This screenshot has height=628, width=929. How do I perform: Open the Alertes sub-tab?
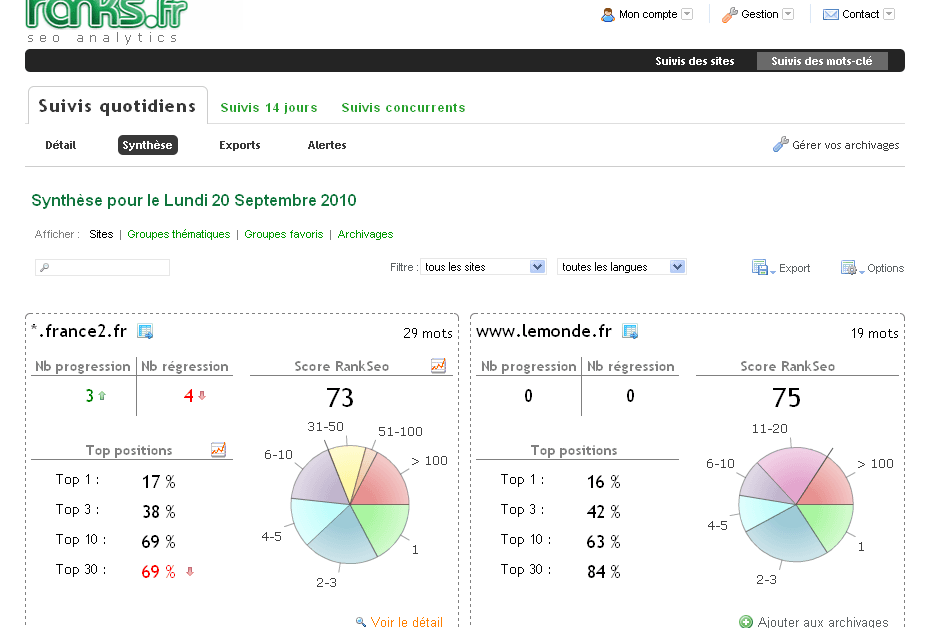click(x=326, y=145)
